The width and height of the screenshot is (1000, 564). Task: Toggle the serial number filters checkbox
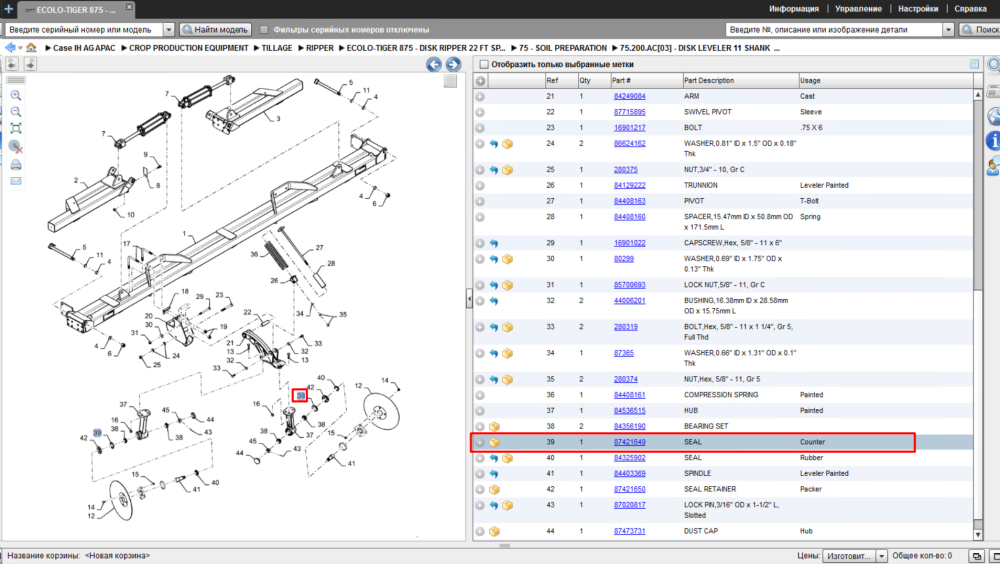point(264,29)
